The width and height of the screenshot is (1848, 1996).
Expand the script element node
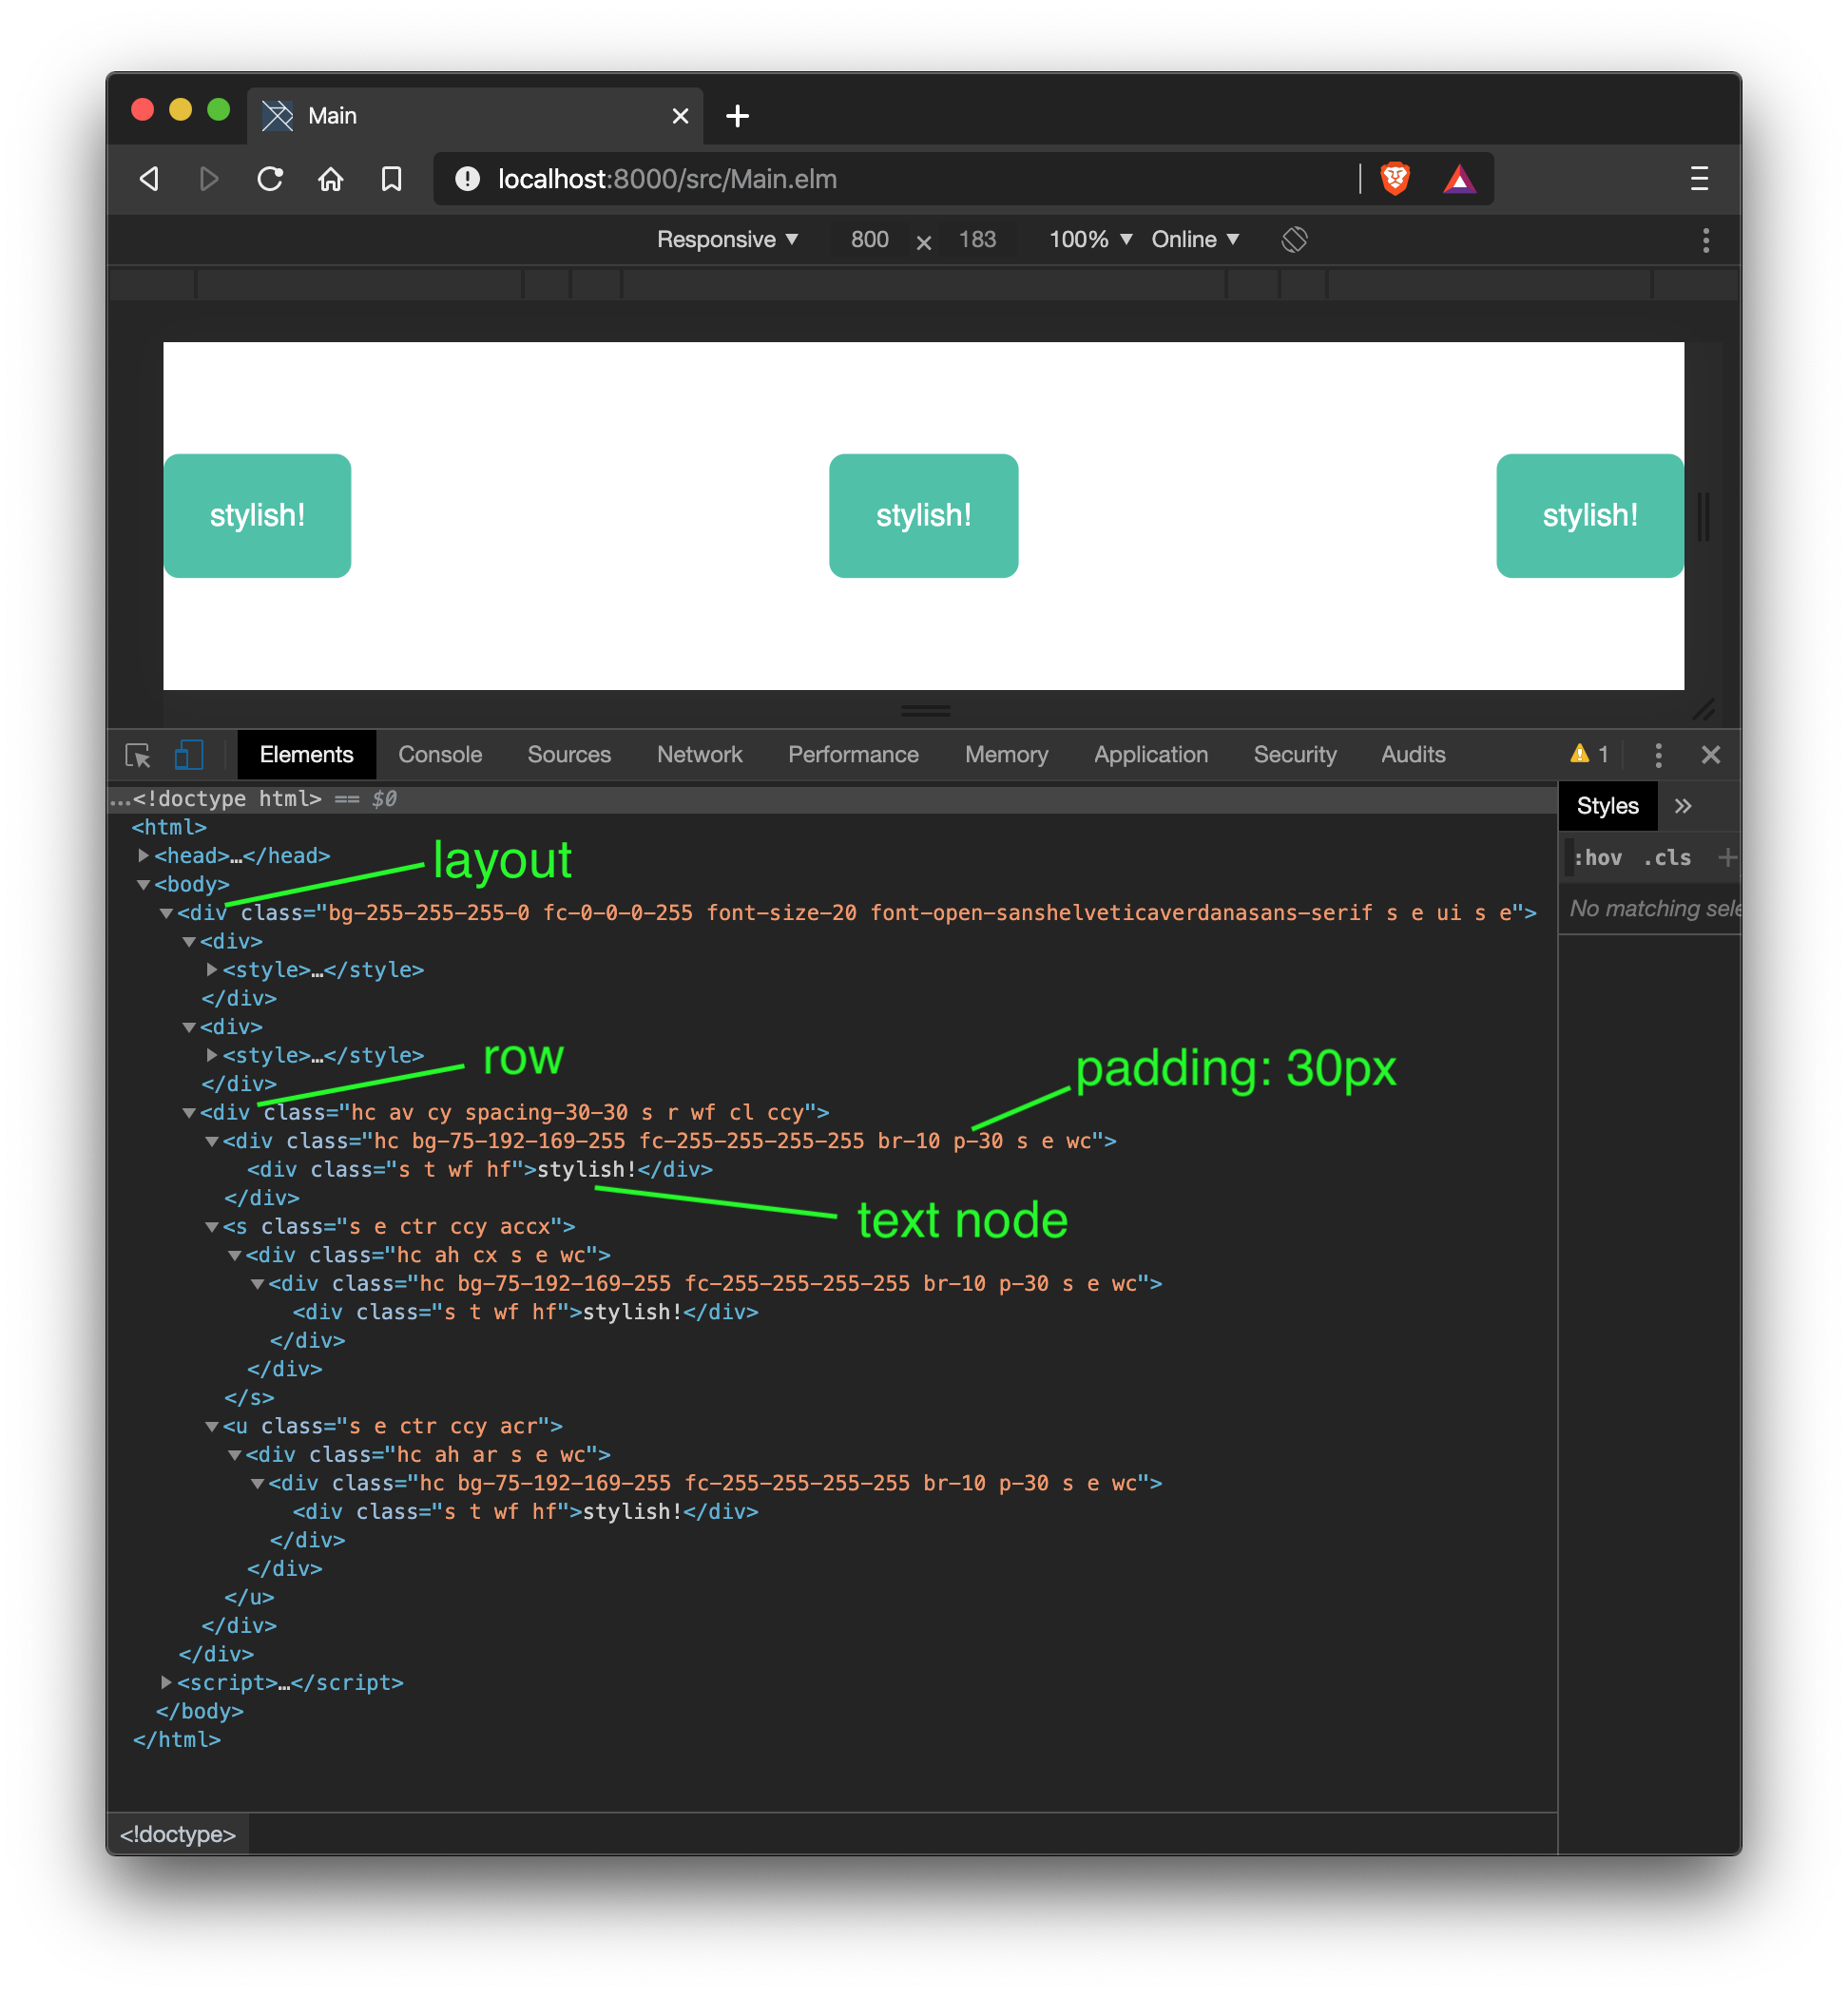(166, 1682)
